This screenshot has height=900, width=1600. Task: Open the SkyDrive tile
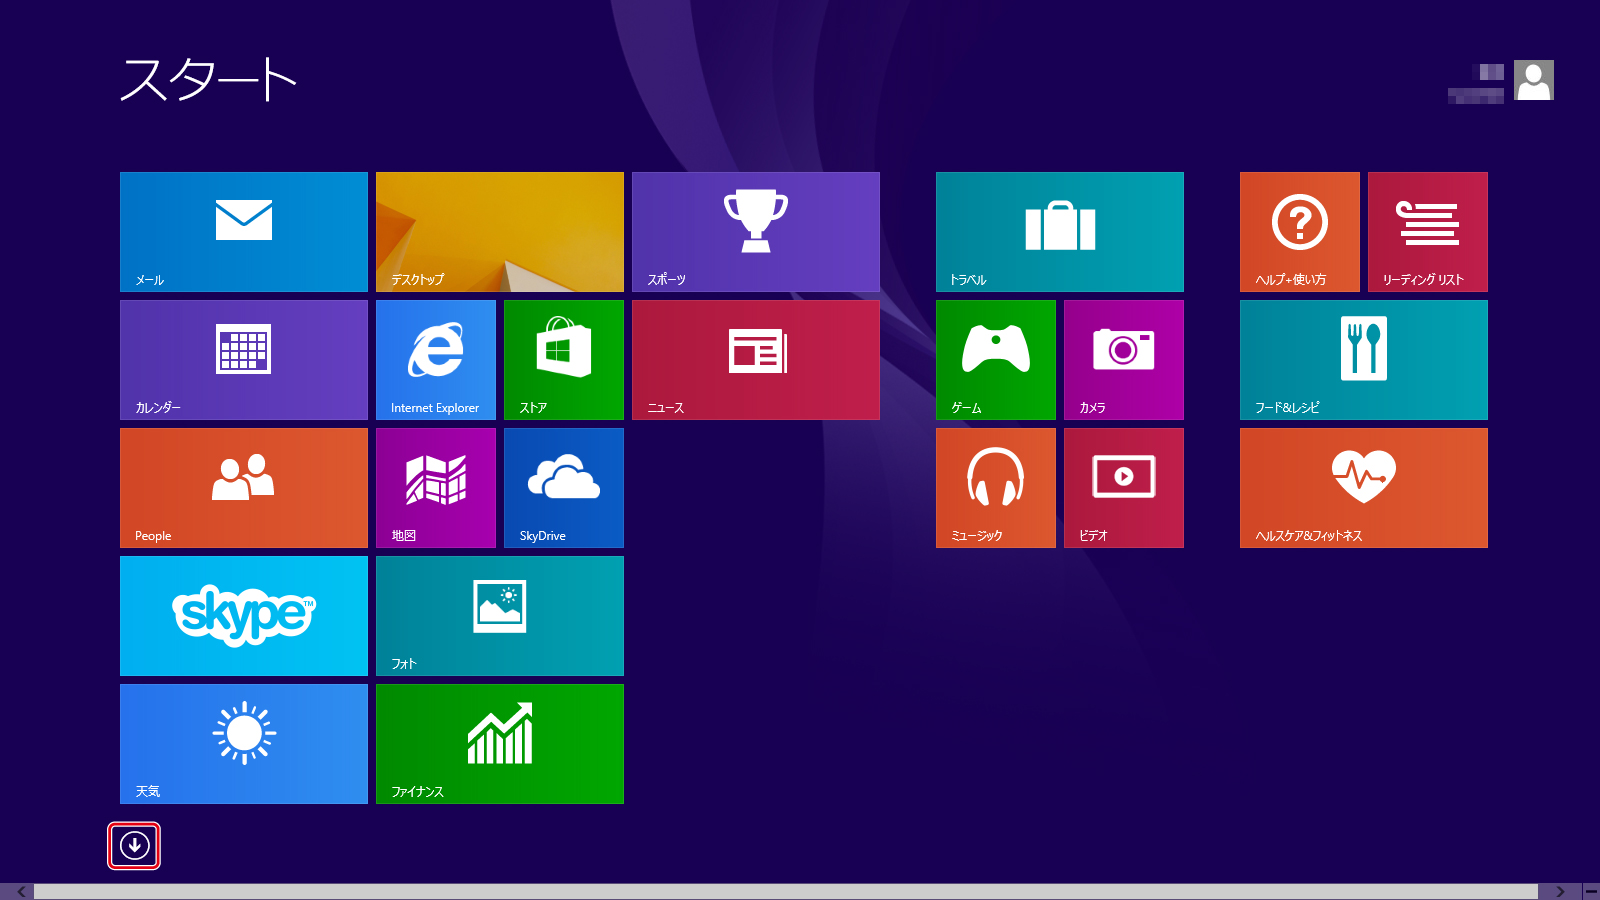tap(564, 488)
